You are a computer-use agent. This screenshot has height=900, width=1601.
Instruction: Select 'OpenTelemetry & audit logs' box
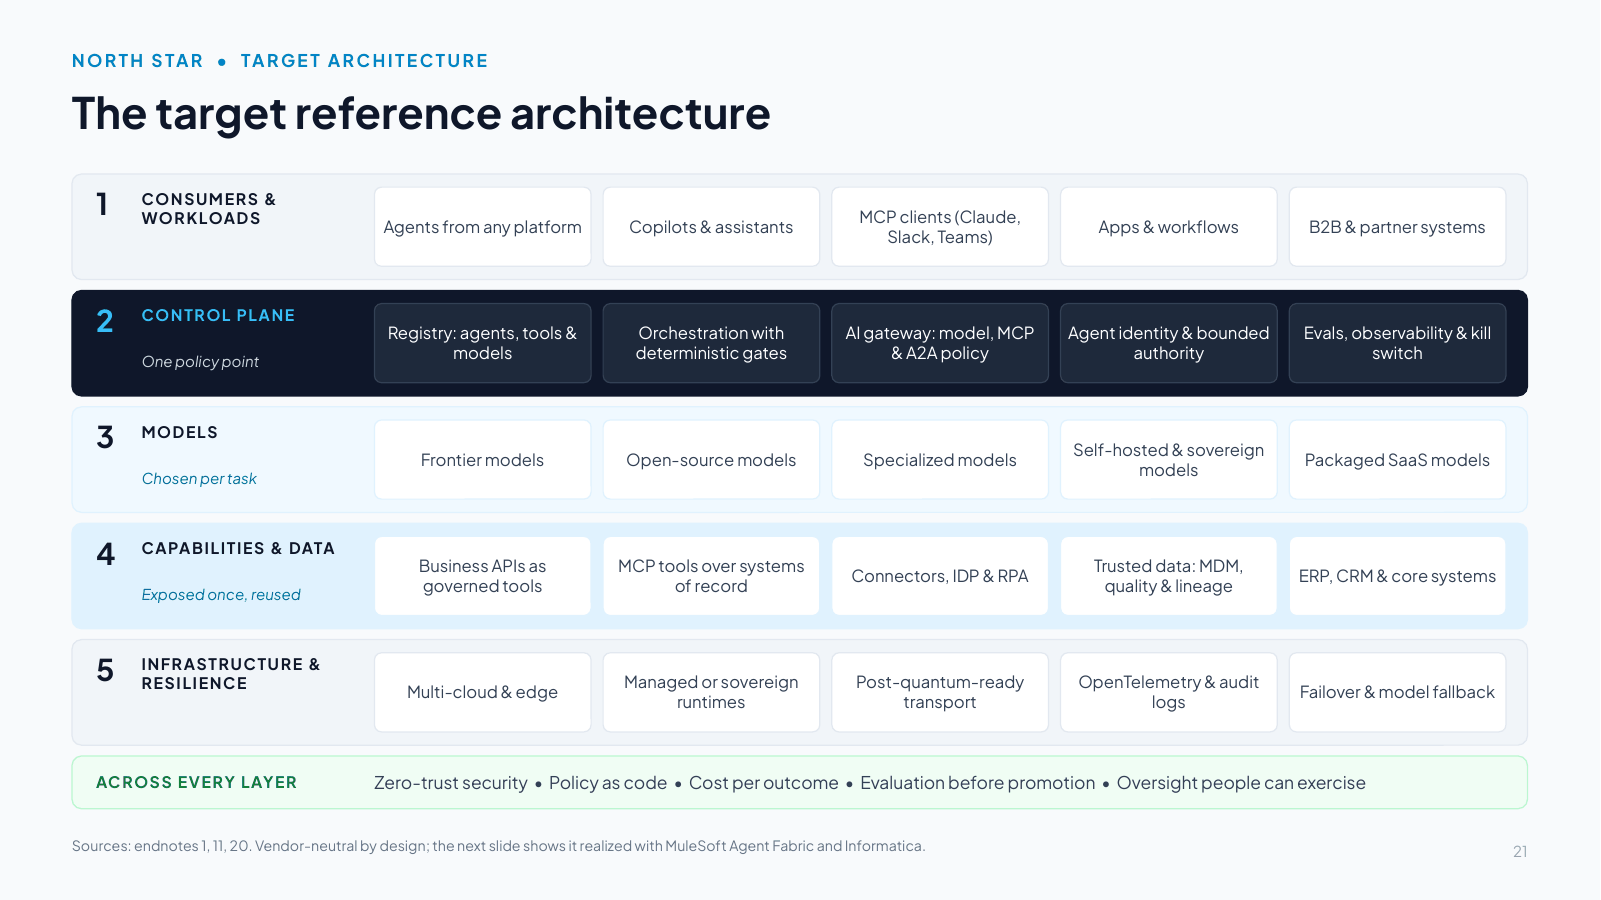(x=1168, y=692)
